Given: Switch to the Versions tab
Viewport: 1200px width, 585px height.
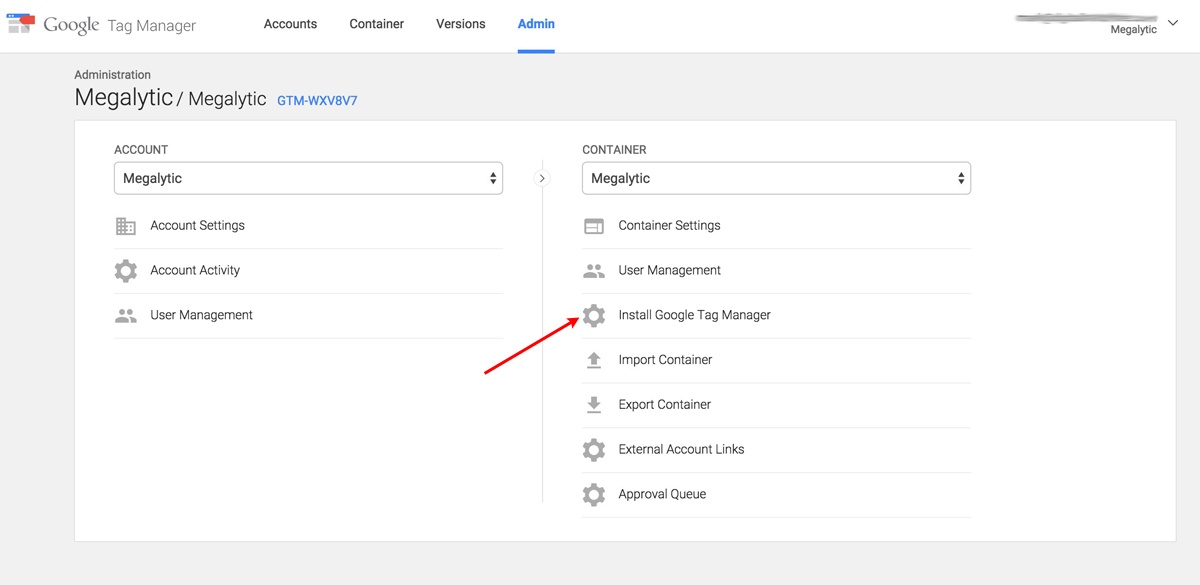Looking at the screenshot, I should (x=461, y=24).
